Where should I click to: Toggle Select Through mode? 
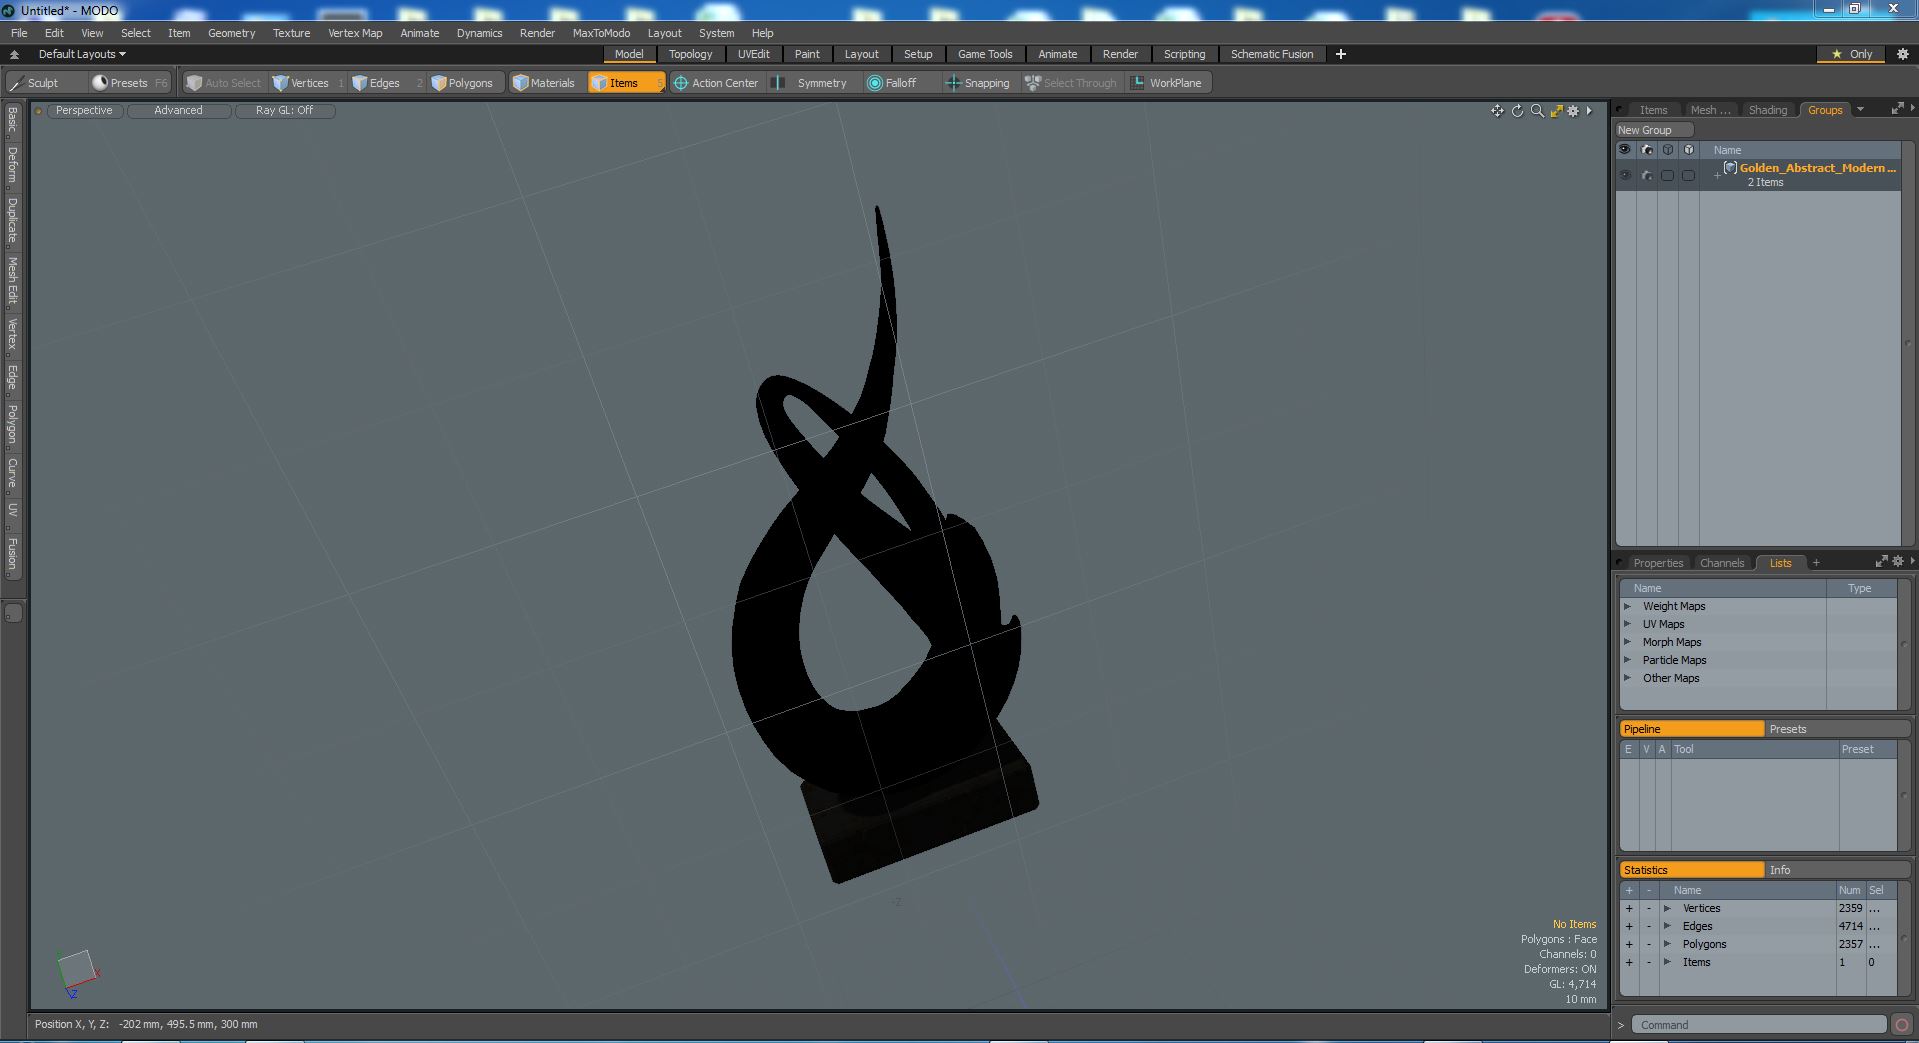point(1072,83)
